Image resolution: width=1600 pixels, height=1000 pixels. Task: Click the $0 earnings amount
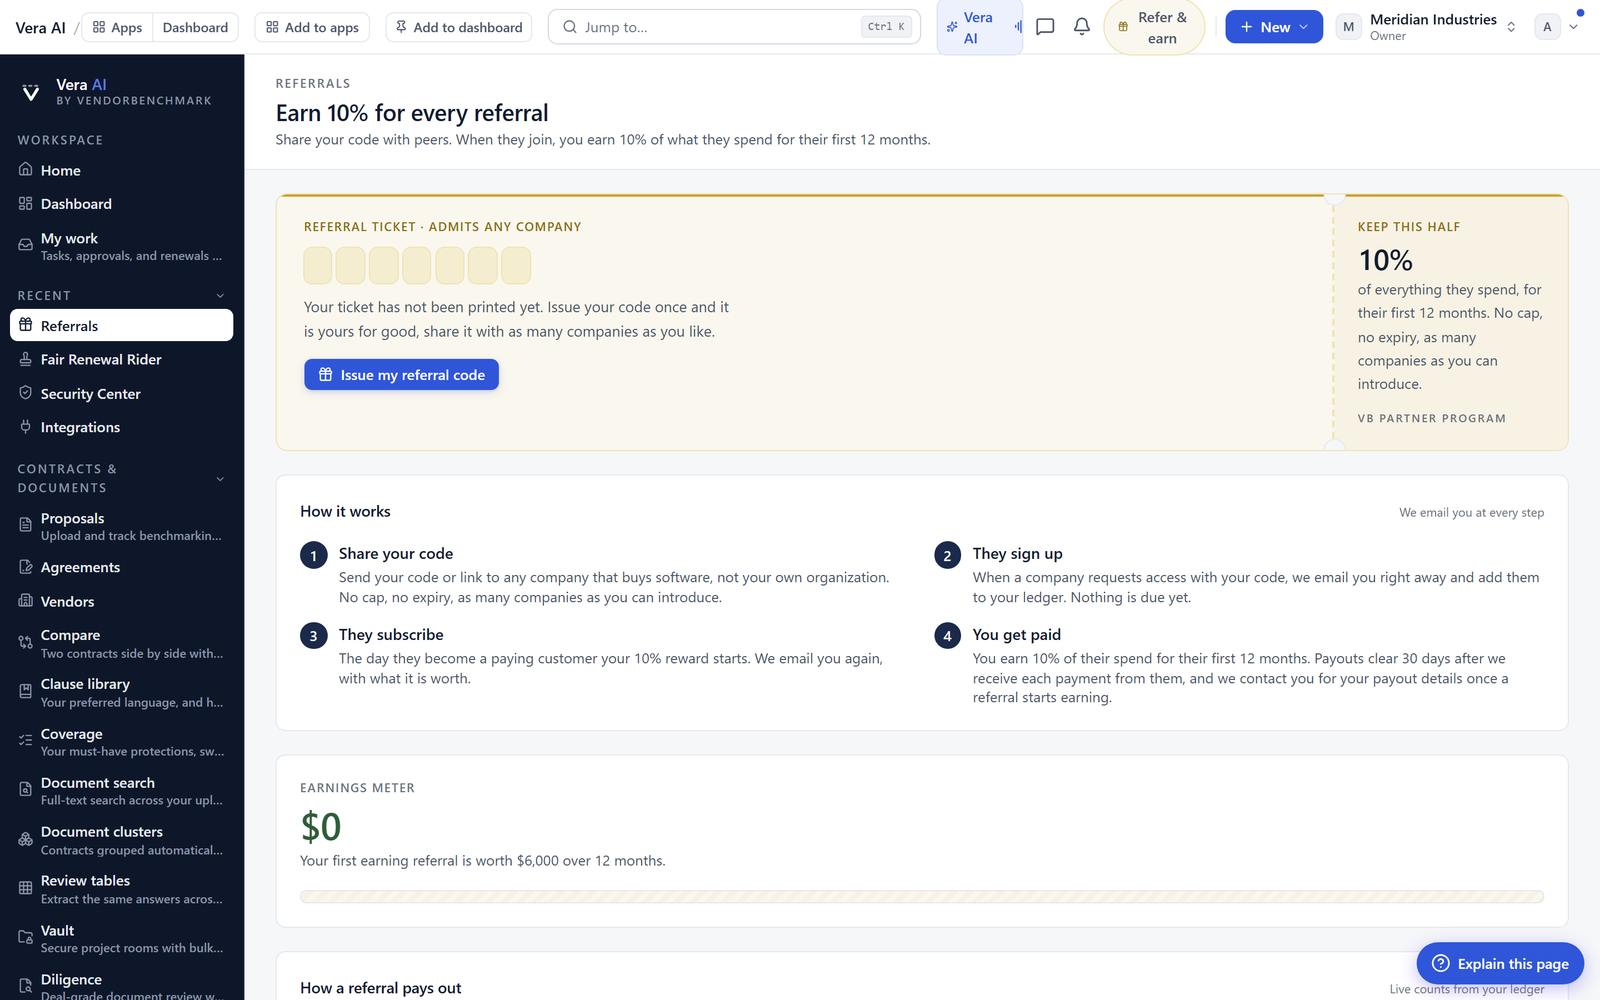click(x=321, y=827)
